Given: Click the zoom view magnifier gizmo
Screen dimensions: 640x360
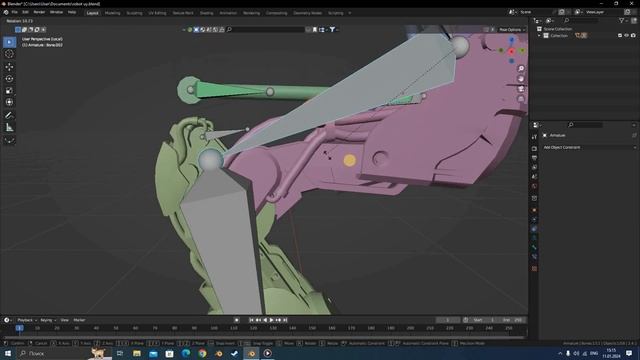Looking at the screenshot, I should pyautogui.click(x=521, y=68).
